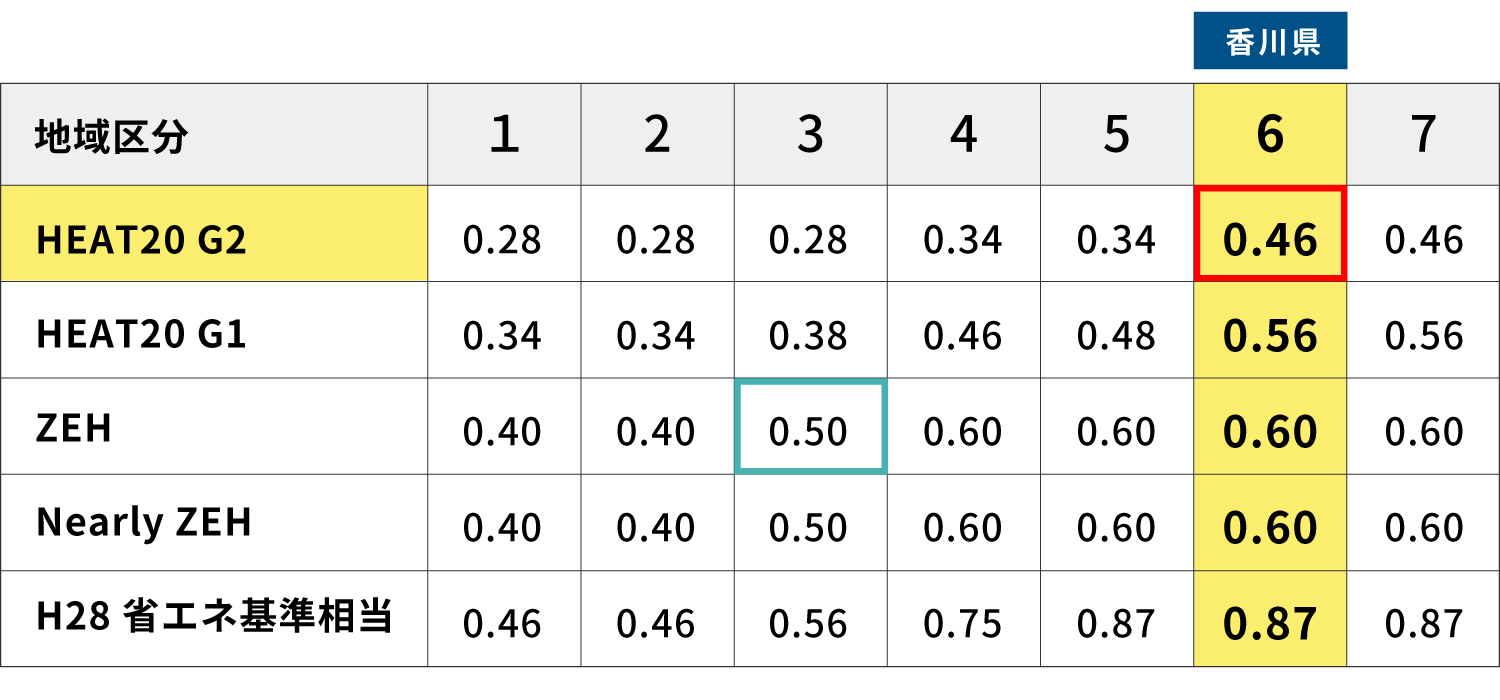Viewport: 1500px width, 700px height.
Task: Select column header number 3
Action: (x=810, y=135)
